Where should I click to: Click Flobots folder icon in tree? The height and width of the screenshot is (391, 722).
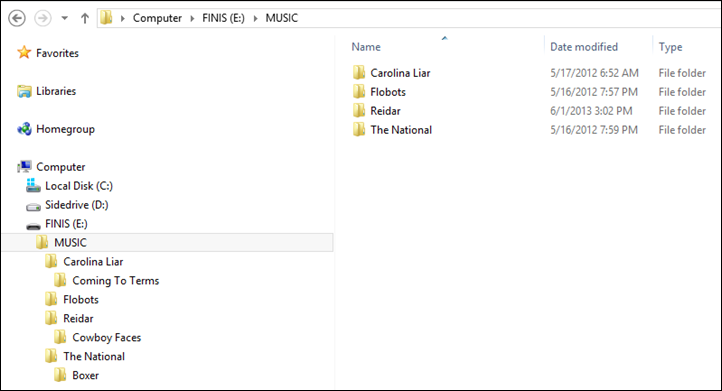(x=51, y=299)
